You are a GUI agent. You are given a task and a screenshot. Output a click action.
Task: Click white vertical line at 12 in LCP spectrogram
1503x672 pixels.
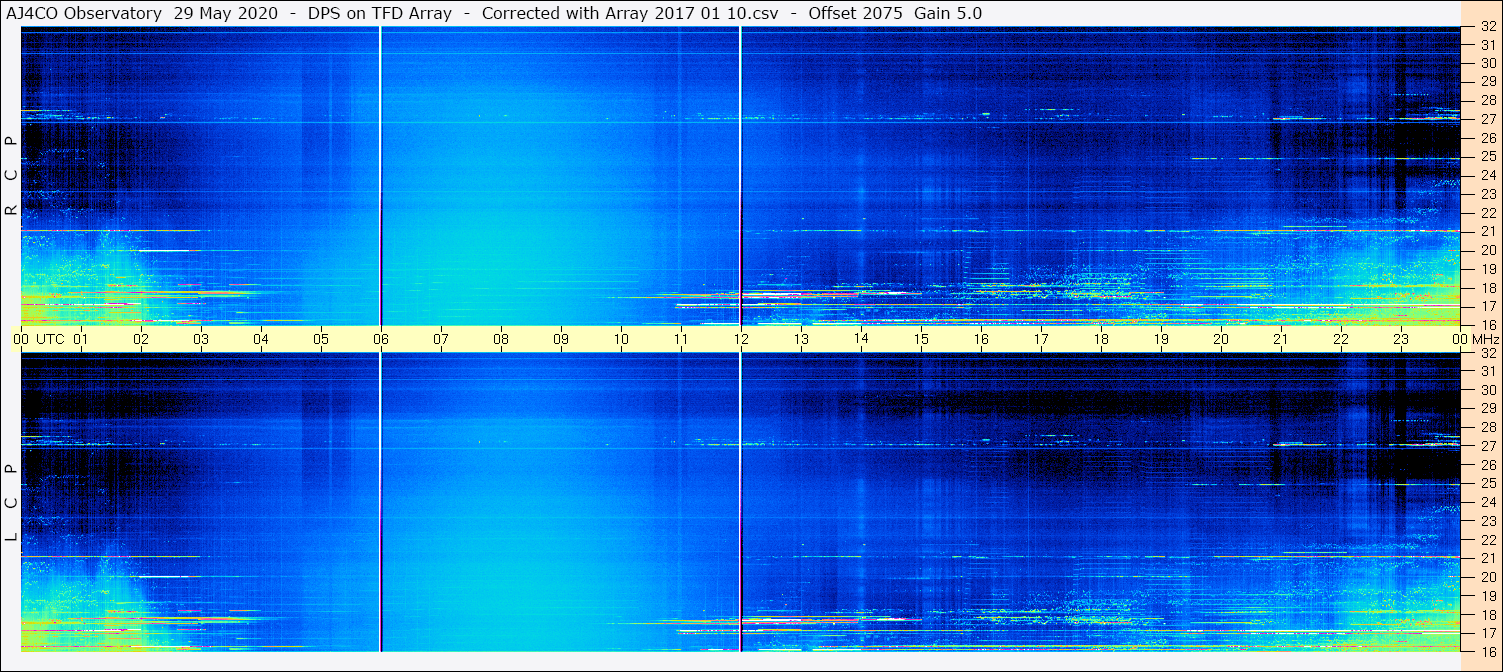[x=740, y=502]
